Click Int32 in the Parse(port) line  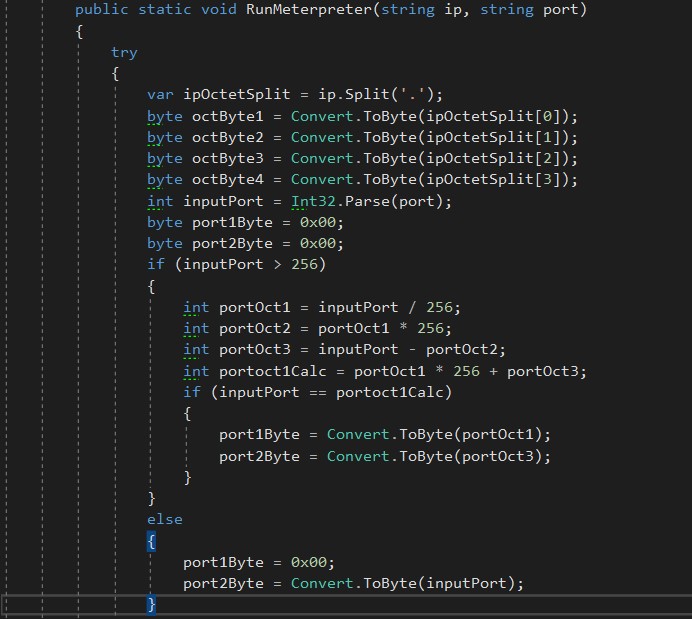click(x=313, y=202)
